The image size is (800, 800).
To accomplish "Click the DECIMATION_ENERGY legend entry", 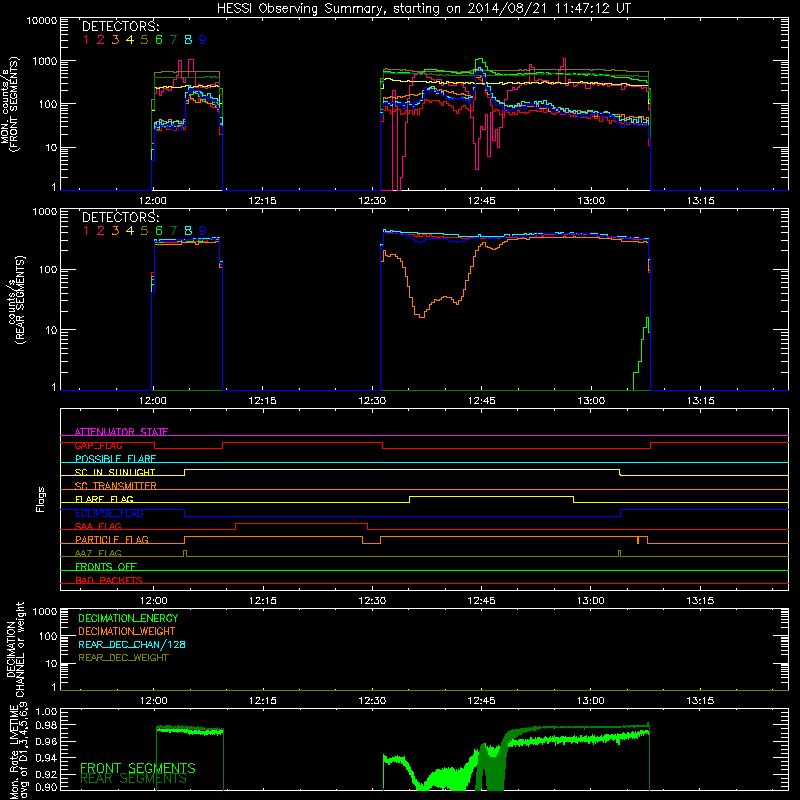I will tap(128, 618).
